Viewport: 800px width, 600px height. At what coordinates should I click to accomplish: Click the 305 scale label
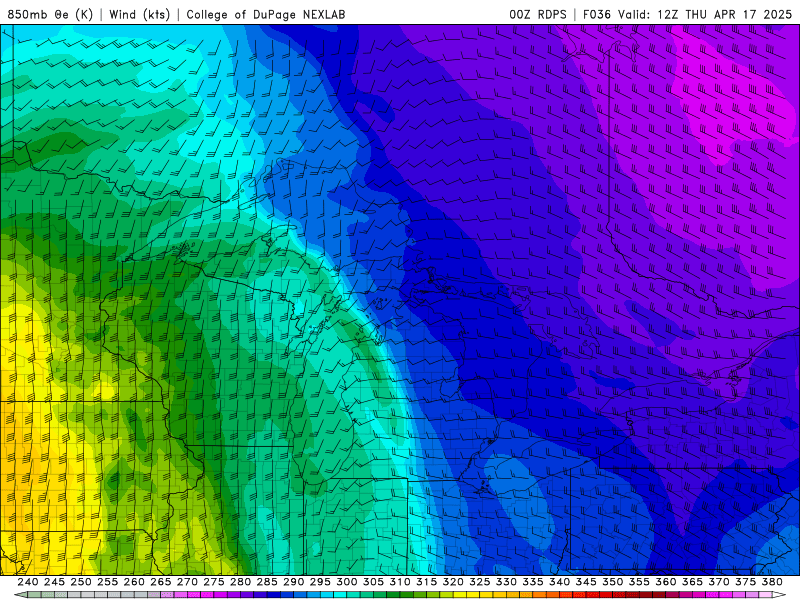(x=373, y=582)
